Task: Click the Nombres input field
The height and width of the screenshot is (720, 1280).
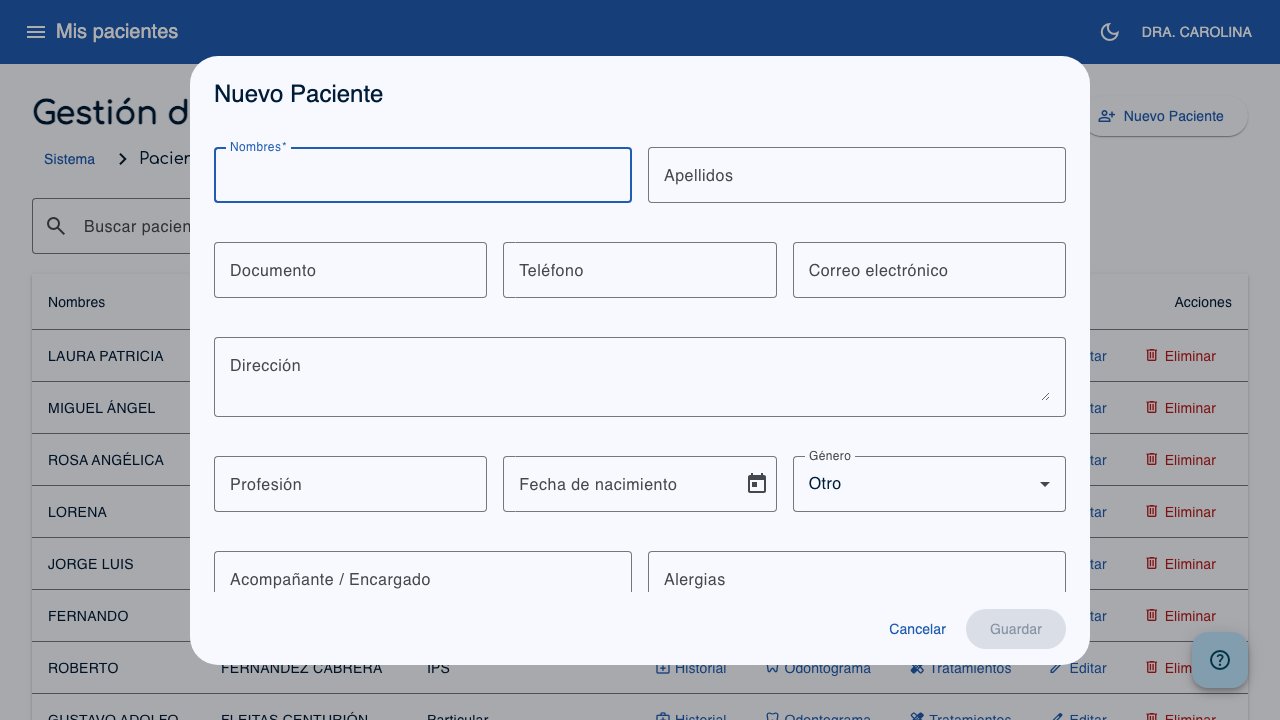Action: [423, 175]
